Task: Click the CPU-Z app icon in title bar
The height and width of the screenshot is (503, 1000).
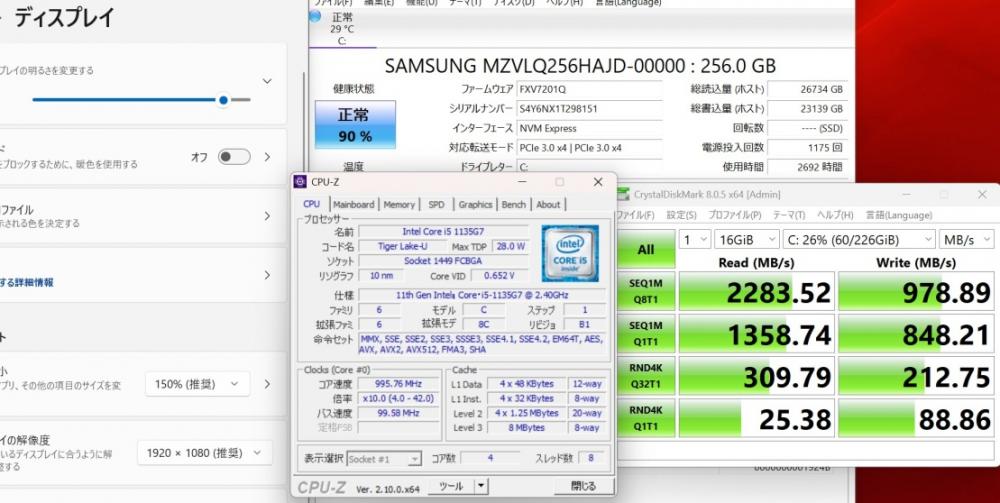Action: point(300,182)
